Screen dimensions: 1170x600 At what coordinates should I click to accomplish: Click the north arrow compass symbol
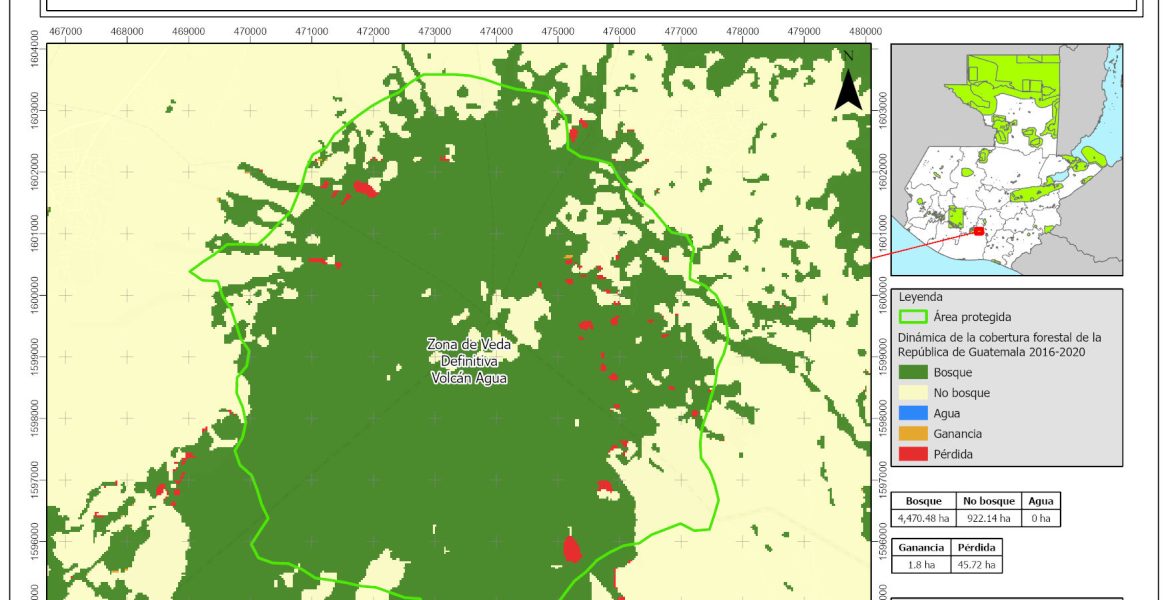(x=848, y=84)
